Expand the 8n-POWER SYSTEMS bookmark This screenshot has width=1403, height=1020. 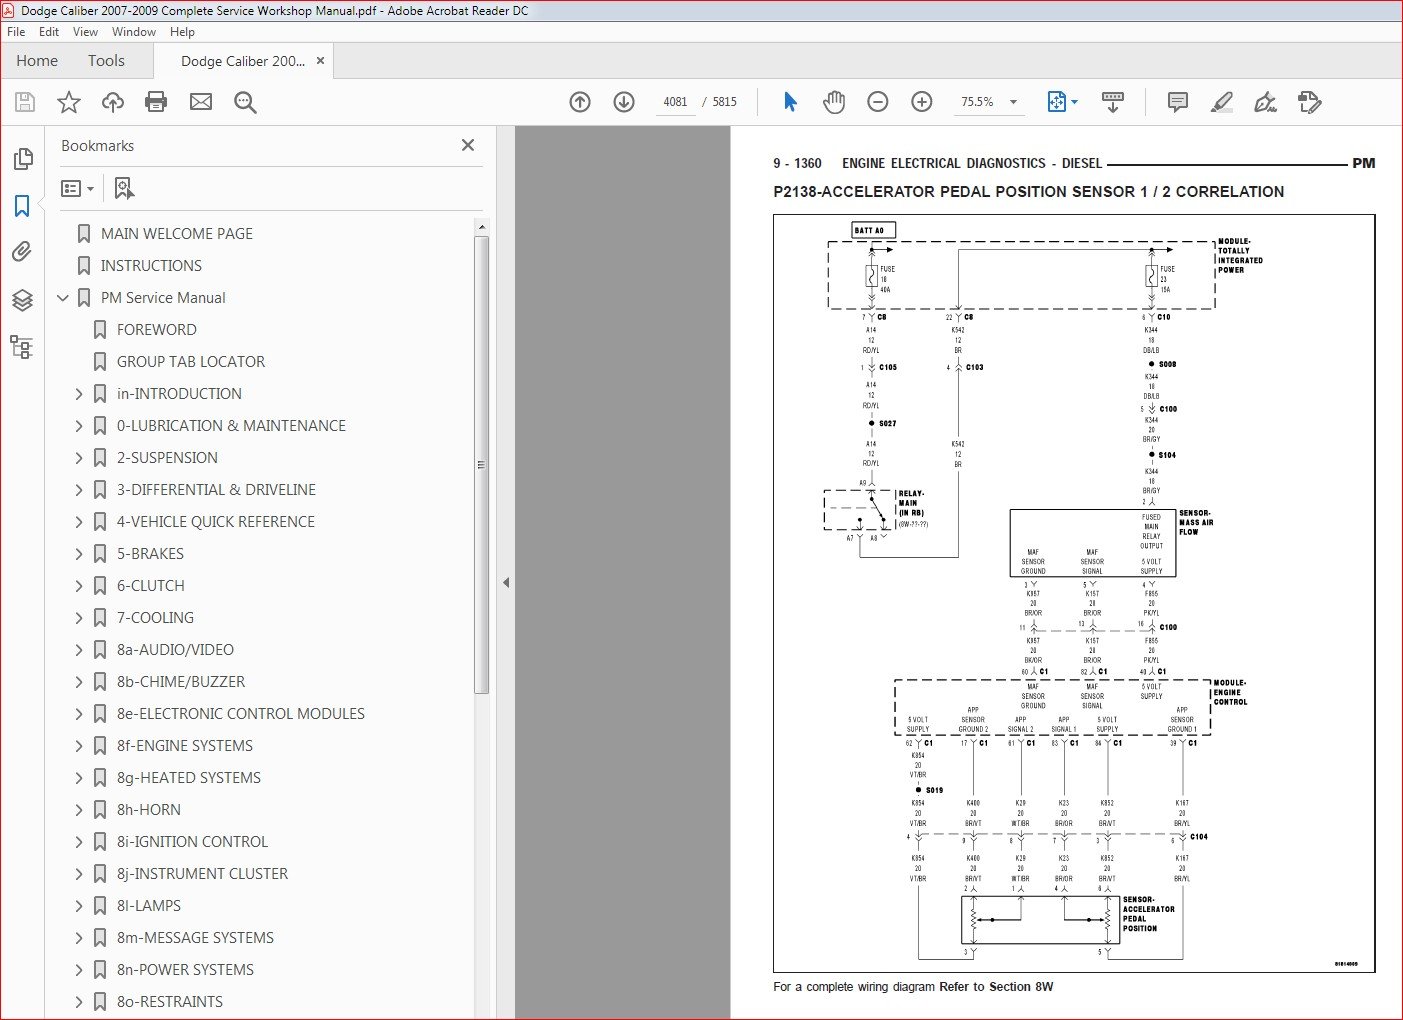tap(79, 970)
